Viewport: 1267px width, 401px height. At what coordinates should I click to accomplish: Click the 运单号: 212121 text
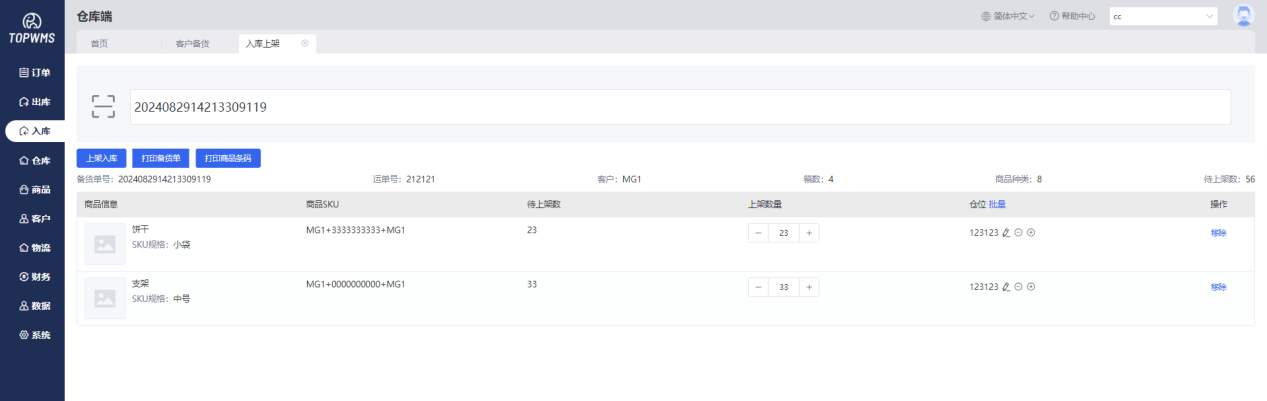404,179
